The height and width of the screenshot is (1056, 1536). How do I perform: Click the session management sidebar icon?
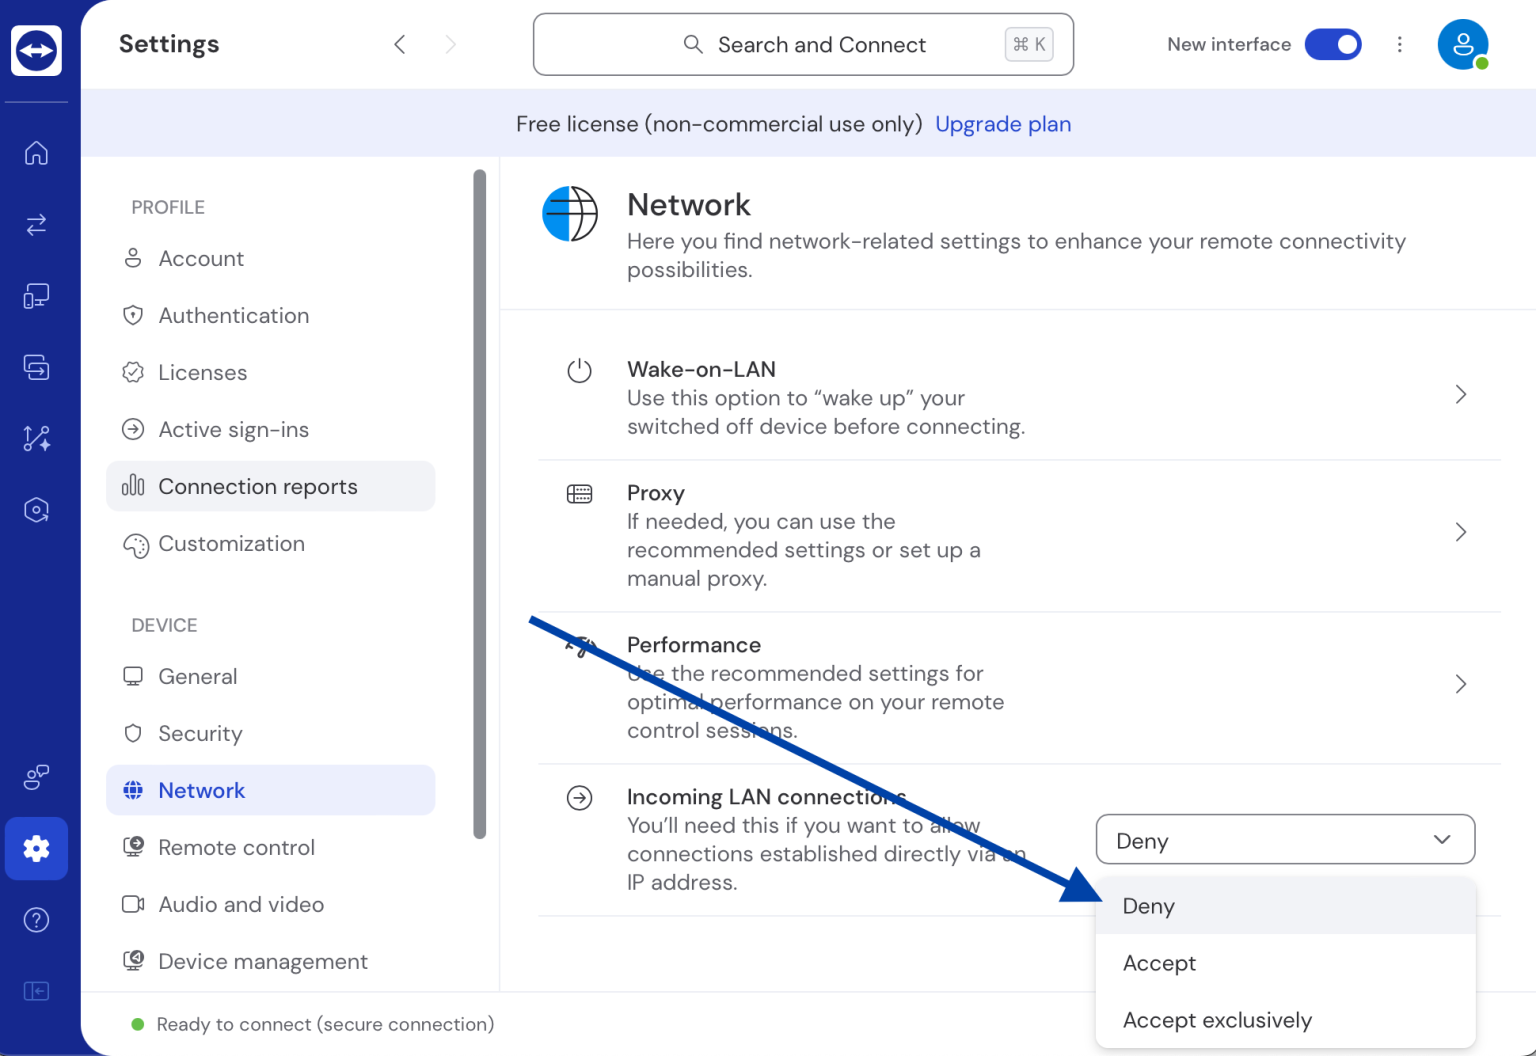coord(36,367)
